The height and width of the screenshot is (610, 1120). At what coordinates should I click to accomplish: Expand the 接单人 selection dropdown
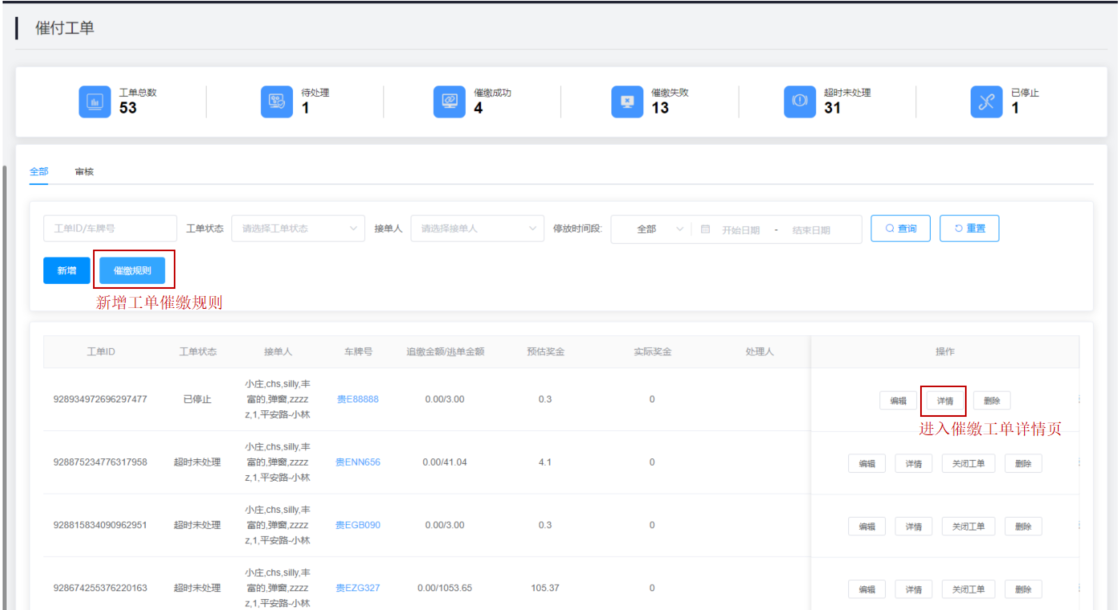(x=477, y=229)
